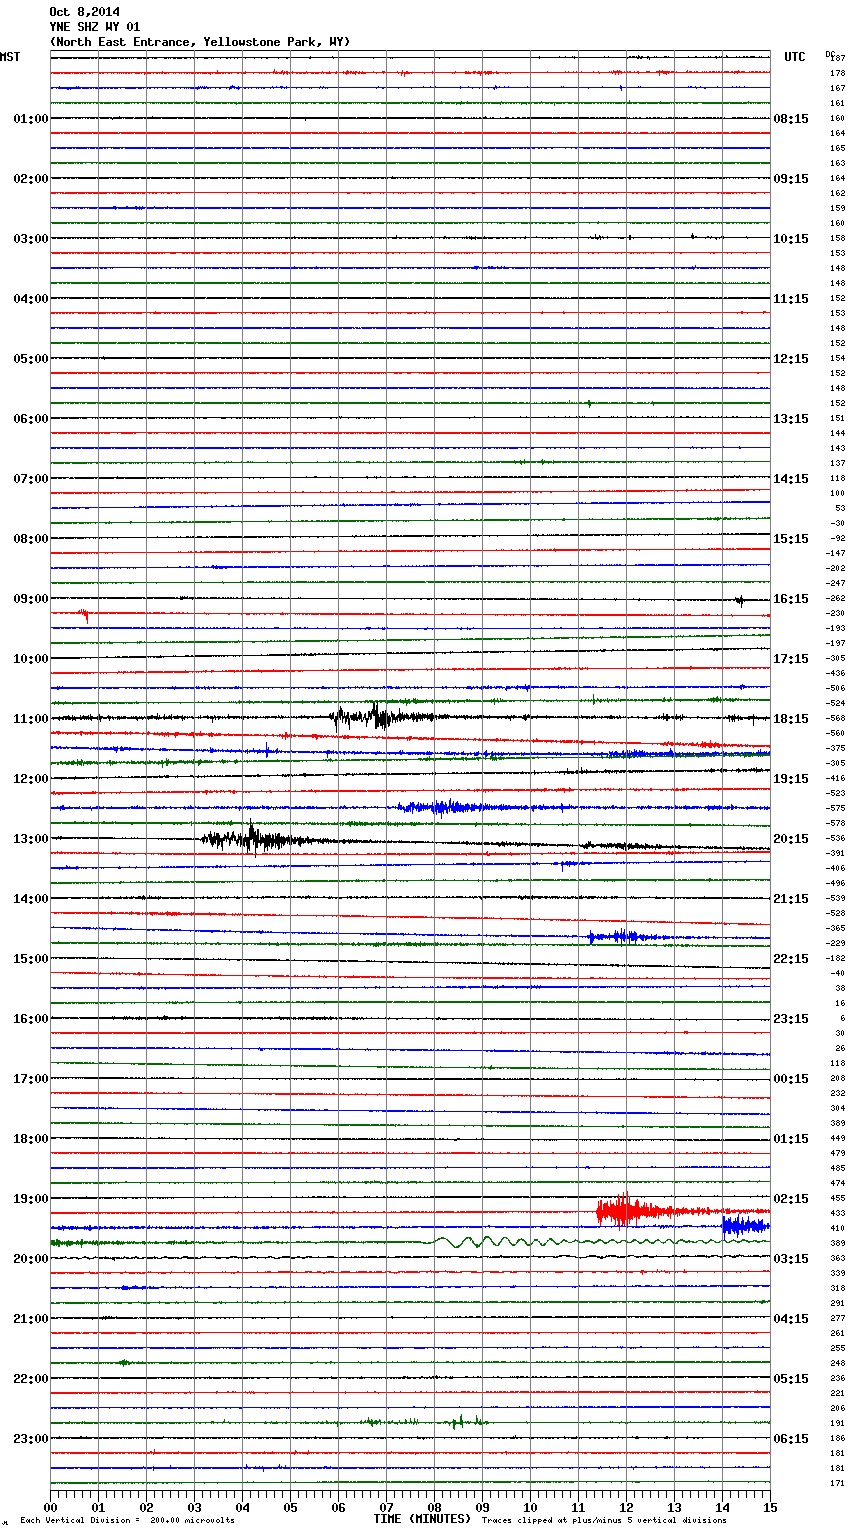The width and height of the screenshot is (850, 1534).
Task: Click the '19:00' MST hour label
Action: pos(31,1199)
